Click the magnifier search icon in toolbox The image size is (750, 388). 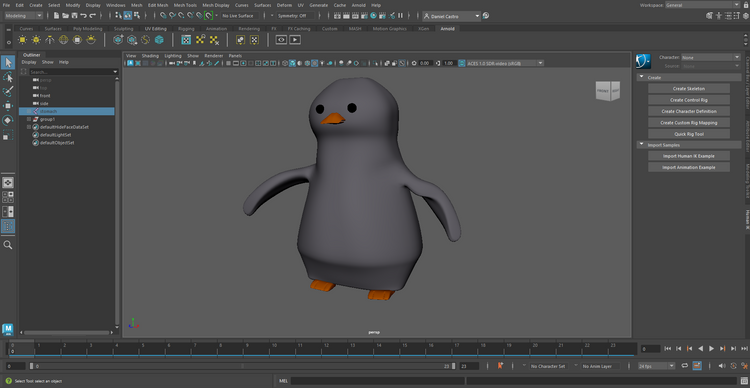coord(8,245)
